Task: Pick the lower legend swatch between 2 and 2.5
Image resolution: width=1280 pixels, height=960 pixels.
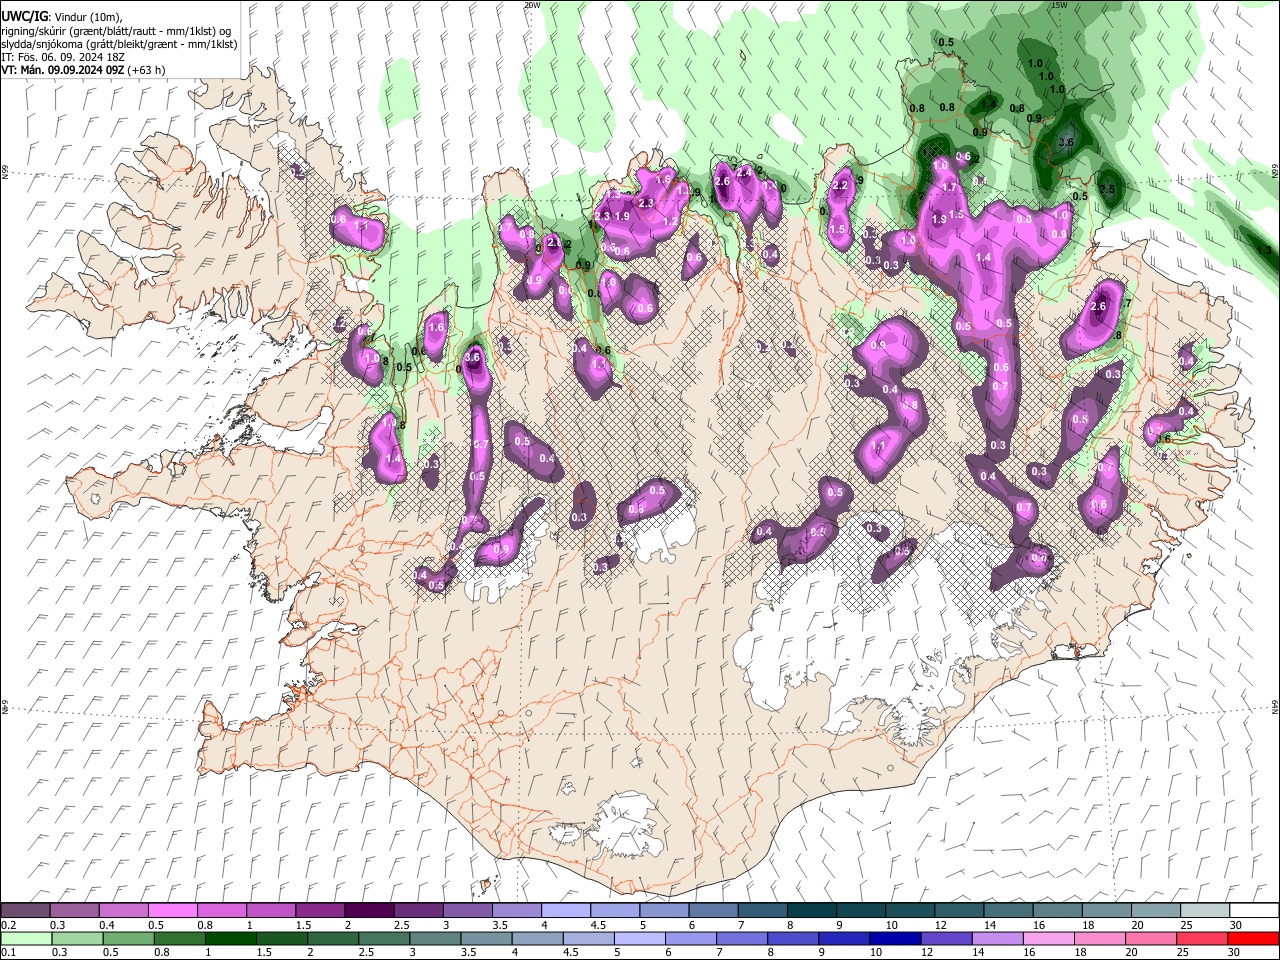Action: coord(332,938)
